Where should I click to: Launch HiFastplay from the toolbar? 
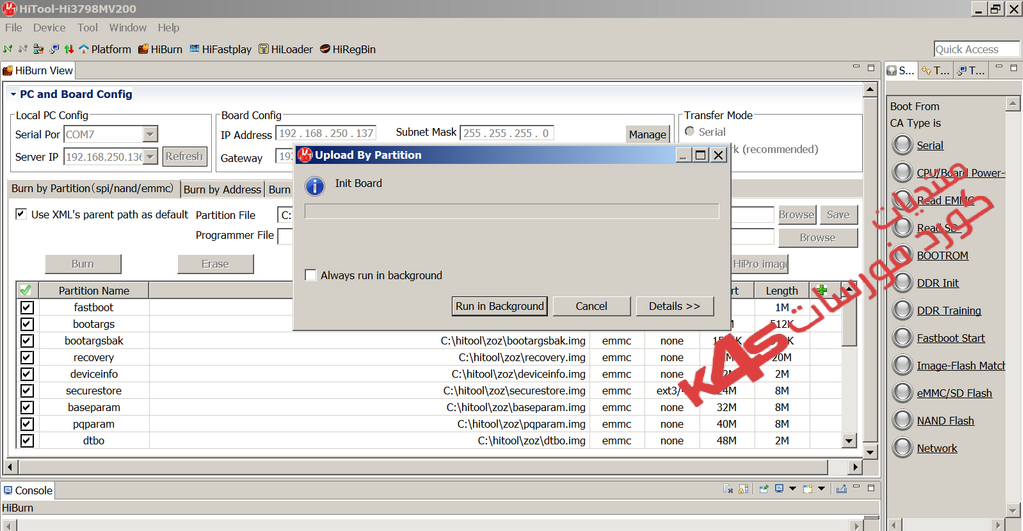[221, 49]
